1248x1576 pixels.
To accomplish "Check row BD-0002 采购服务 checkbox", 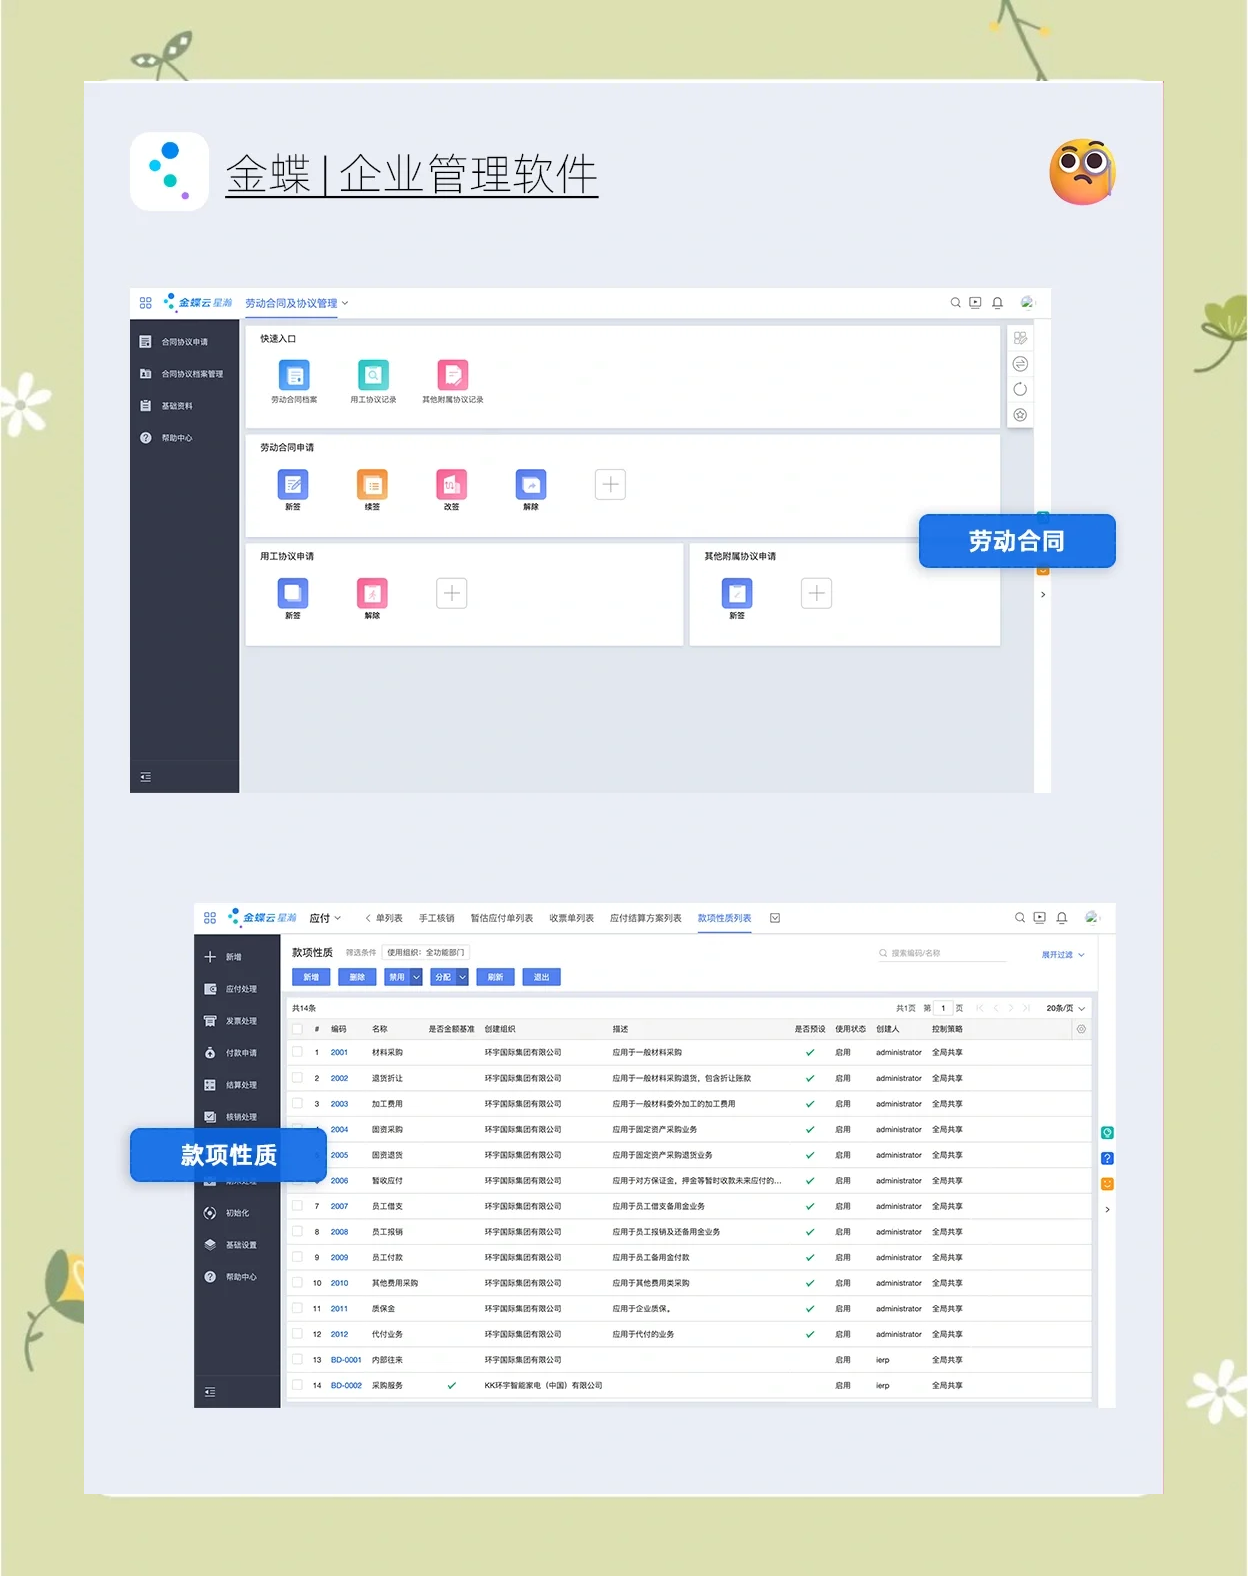I will (297, 1385).
